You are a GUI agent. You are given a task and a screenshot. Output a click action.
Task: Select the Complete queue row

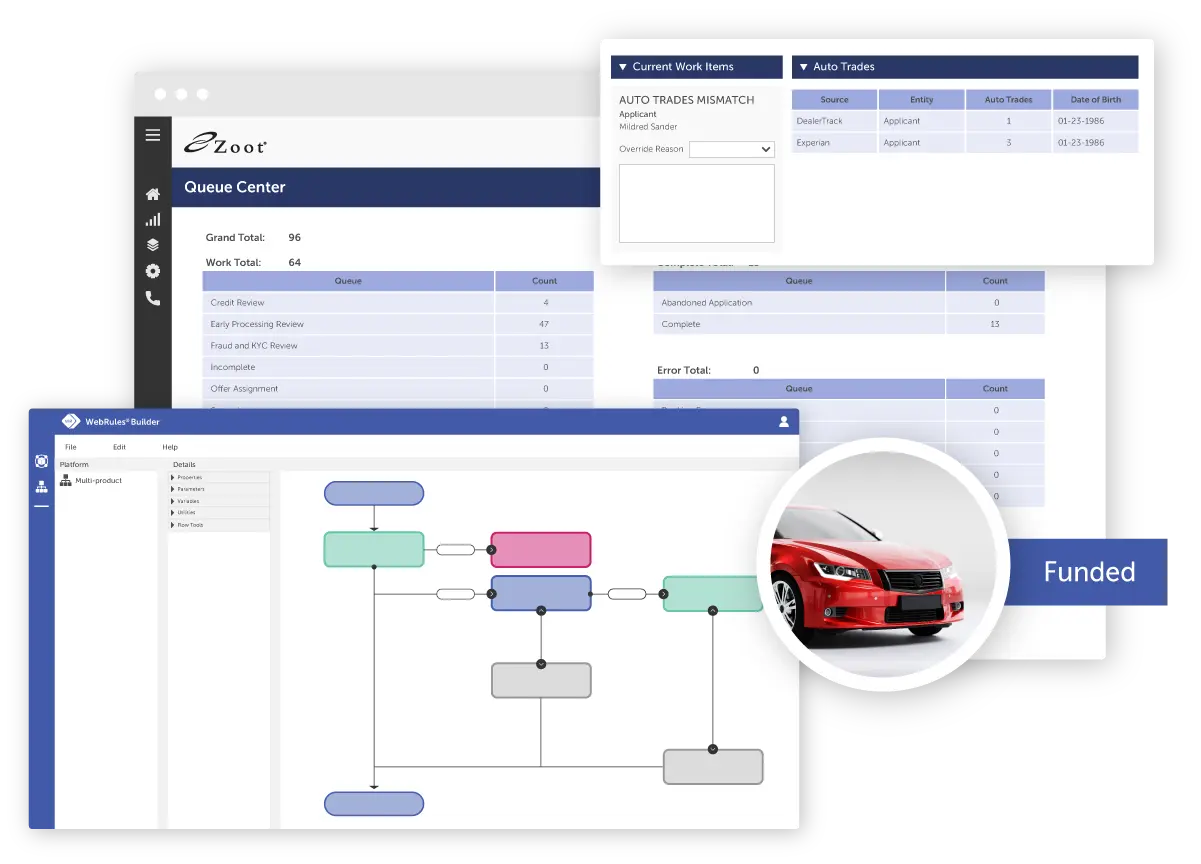tap(849, 324)
